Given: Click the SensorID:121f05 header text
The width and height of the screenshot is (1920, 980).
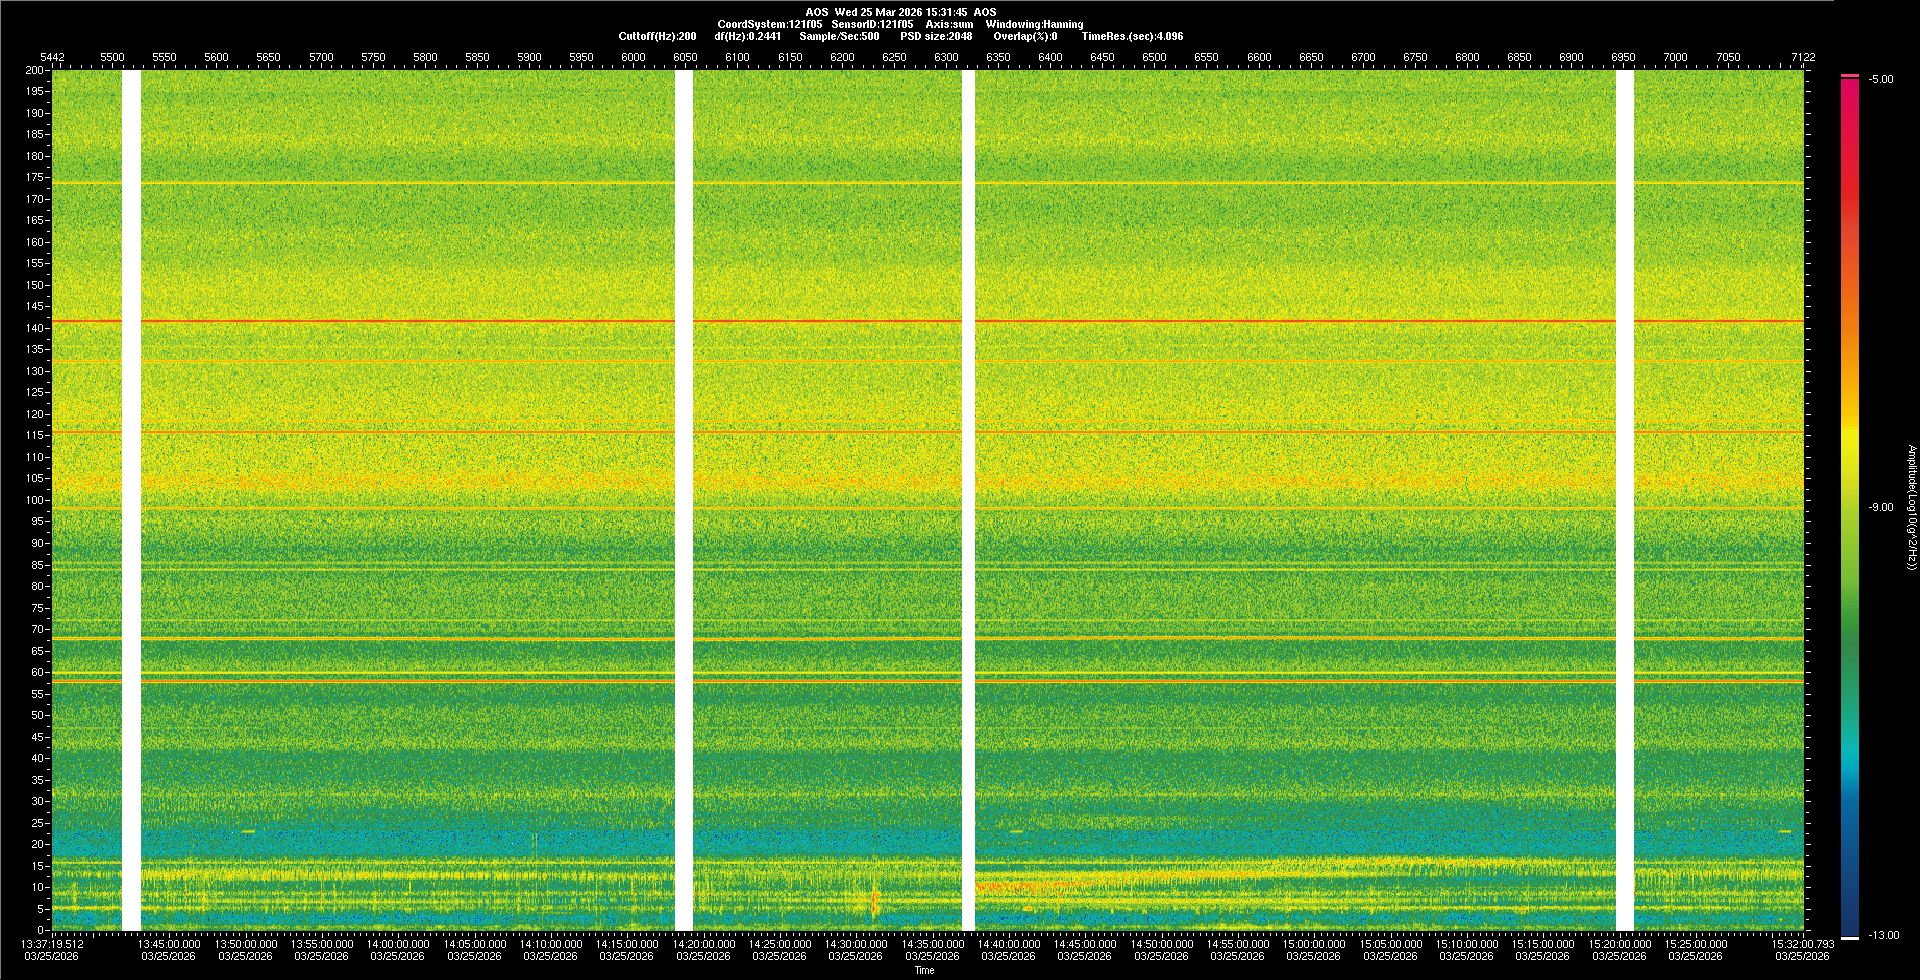Looking at the screenshot, I should (872, 24).
